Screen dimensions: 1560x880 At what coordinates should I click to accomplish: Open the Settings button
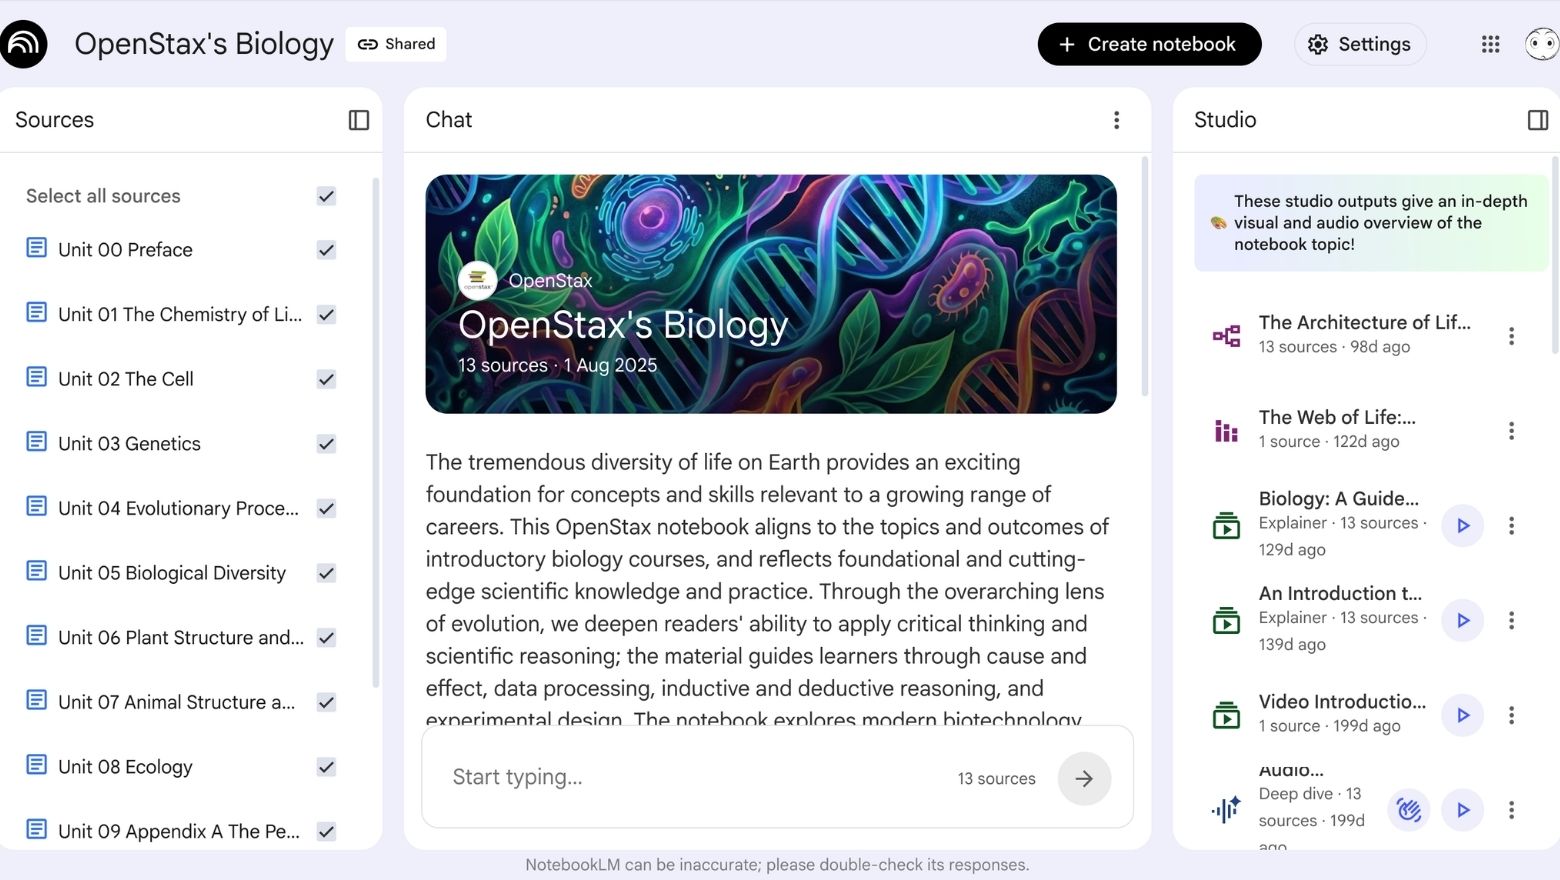click(x=1360, y=44)
